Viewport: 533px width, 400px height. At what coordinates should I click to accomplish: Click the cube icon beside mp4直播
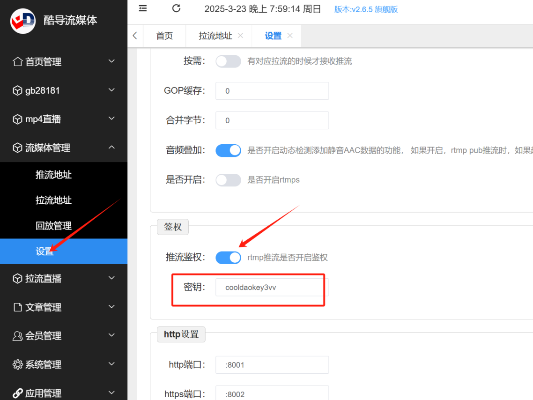click(17, 119)
